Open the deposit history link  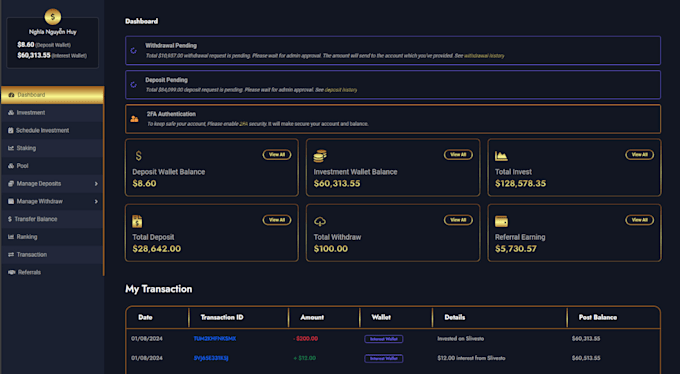point(341,90)
